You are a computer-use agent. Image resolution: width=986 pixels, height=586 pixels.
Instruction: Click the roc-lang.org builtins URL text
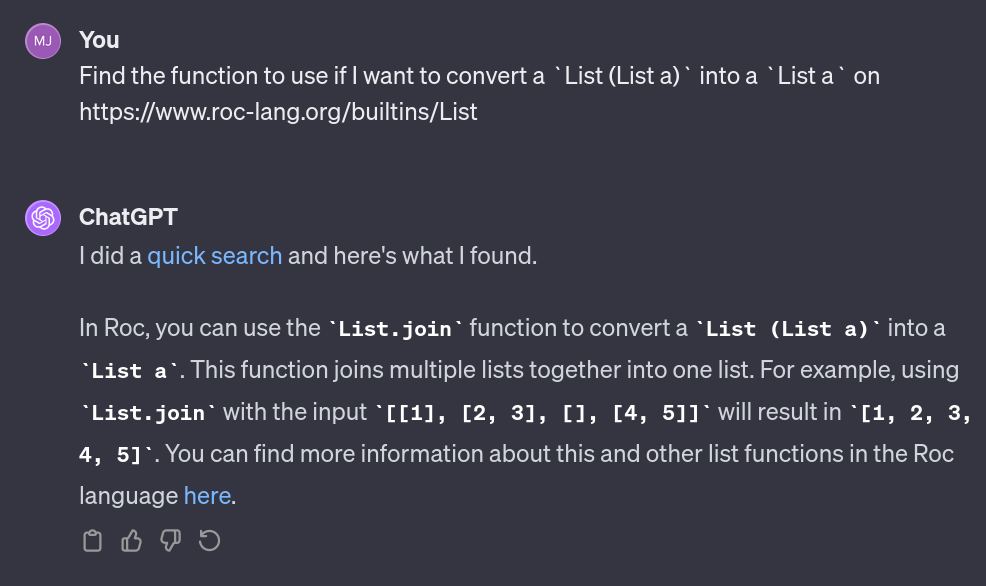coord(278,112)
